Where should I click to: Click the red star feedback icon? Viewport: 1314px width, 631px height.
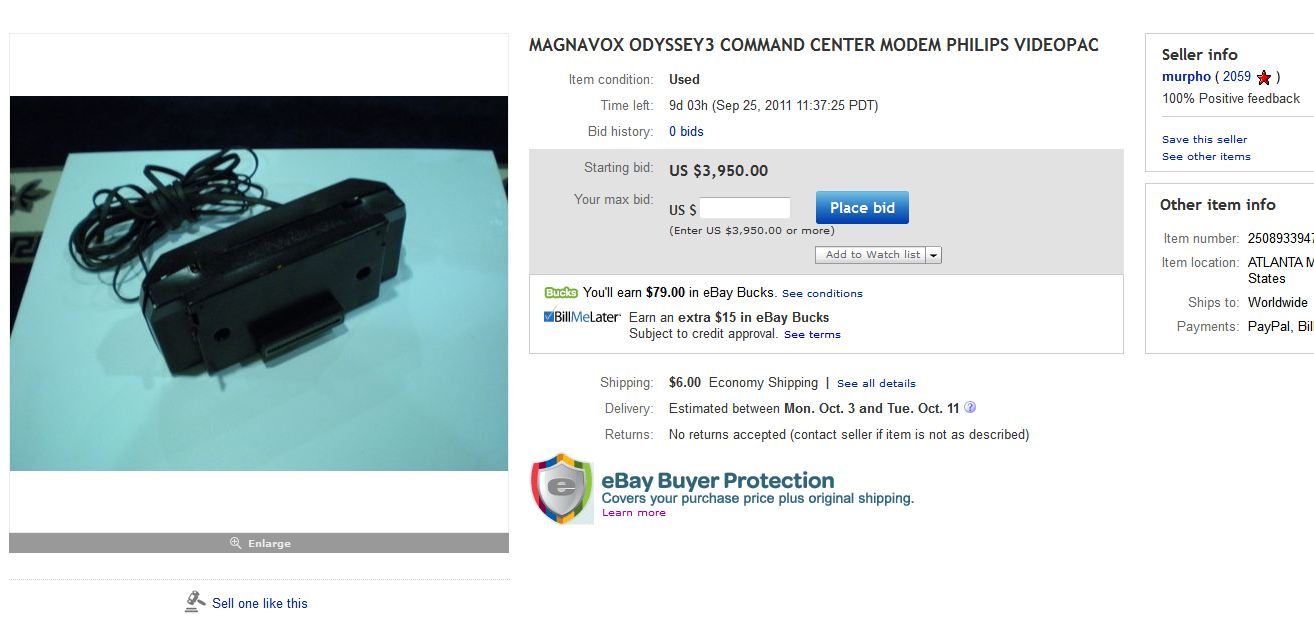(x=1264, y=77)
